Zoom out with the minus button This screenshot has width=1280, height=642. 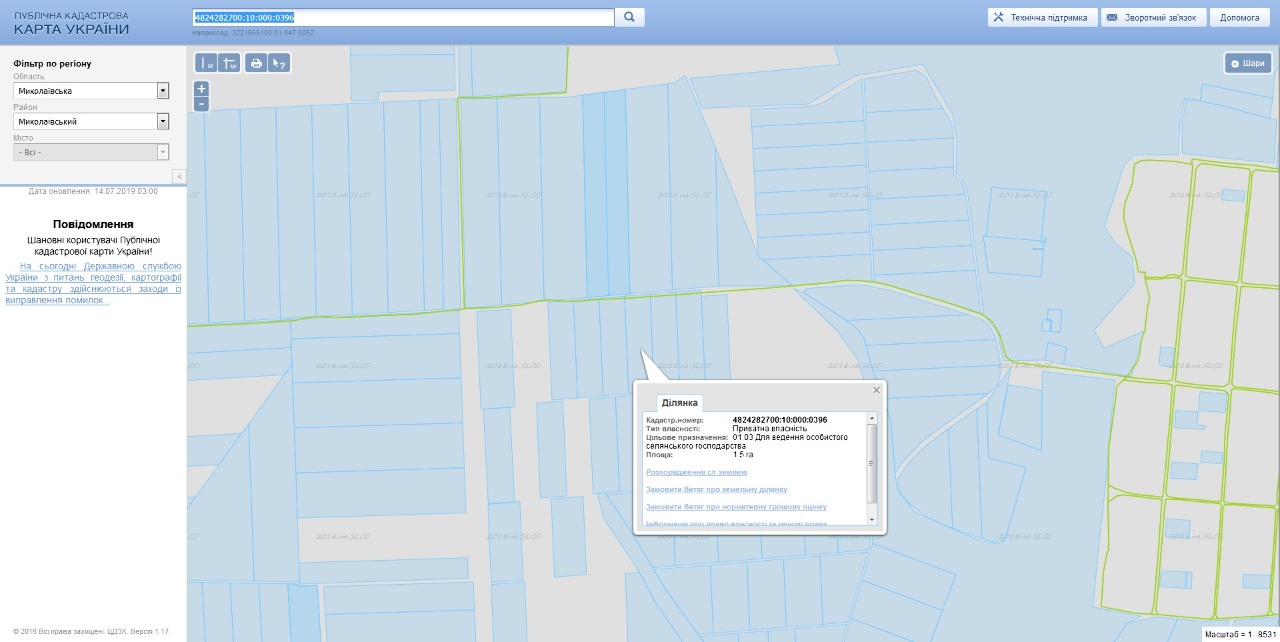click(x=201, y=103)
